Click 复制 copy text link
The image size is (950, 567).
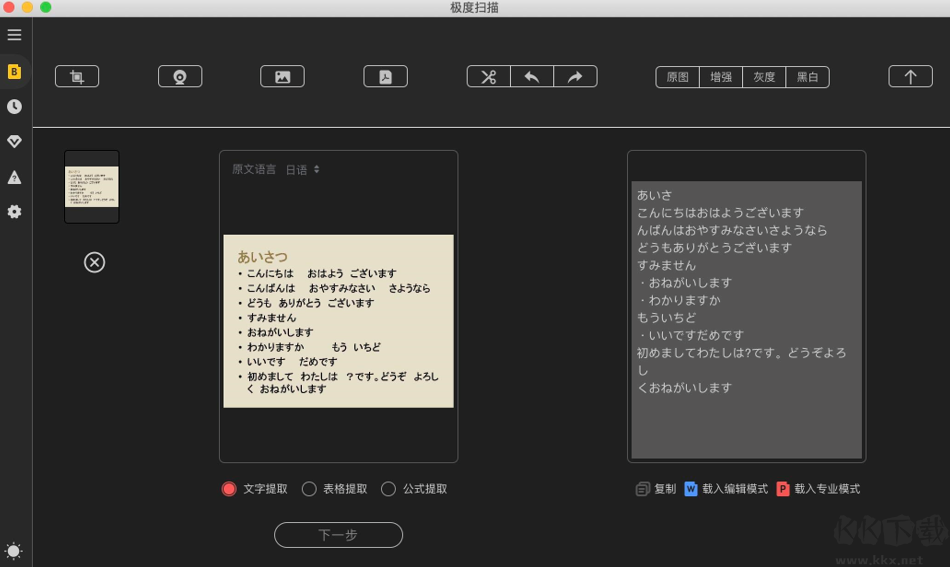pyautogui.click(x=665, y=489)
